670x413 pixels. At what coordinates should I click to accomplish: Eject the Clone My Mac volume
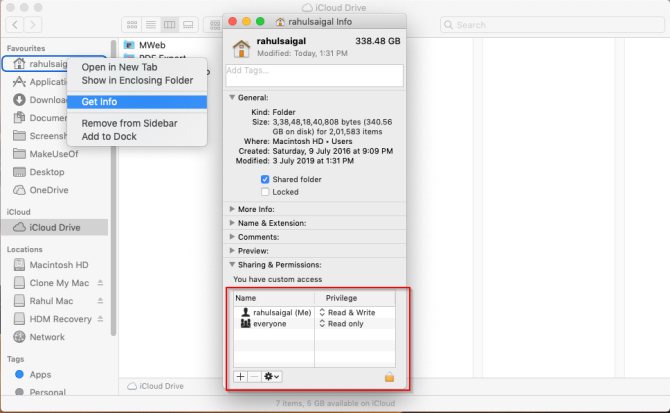click(x=99, y=283)
